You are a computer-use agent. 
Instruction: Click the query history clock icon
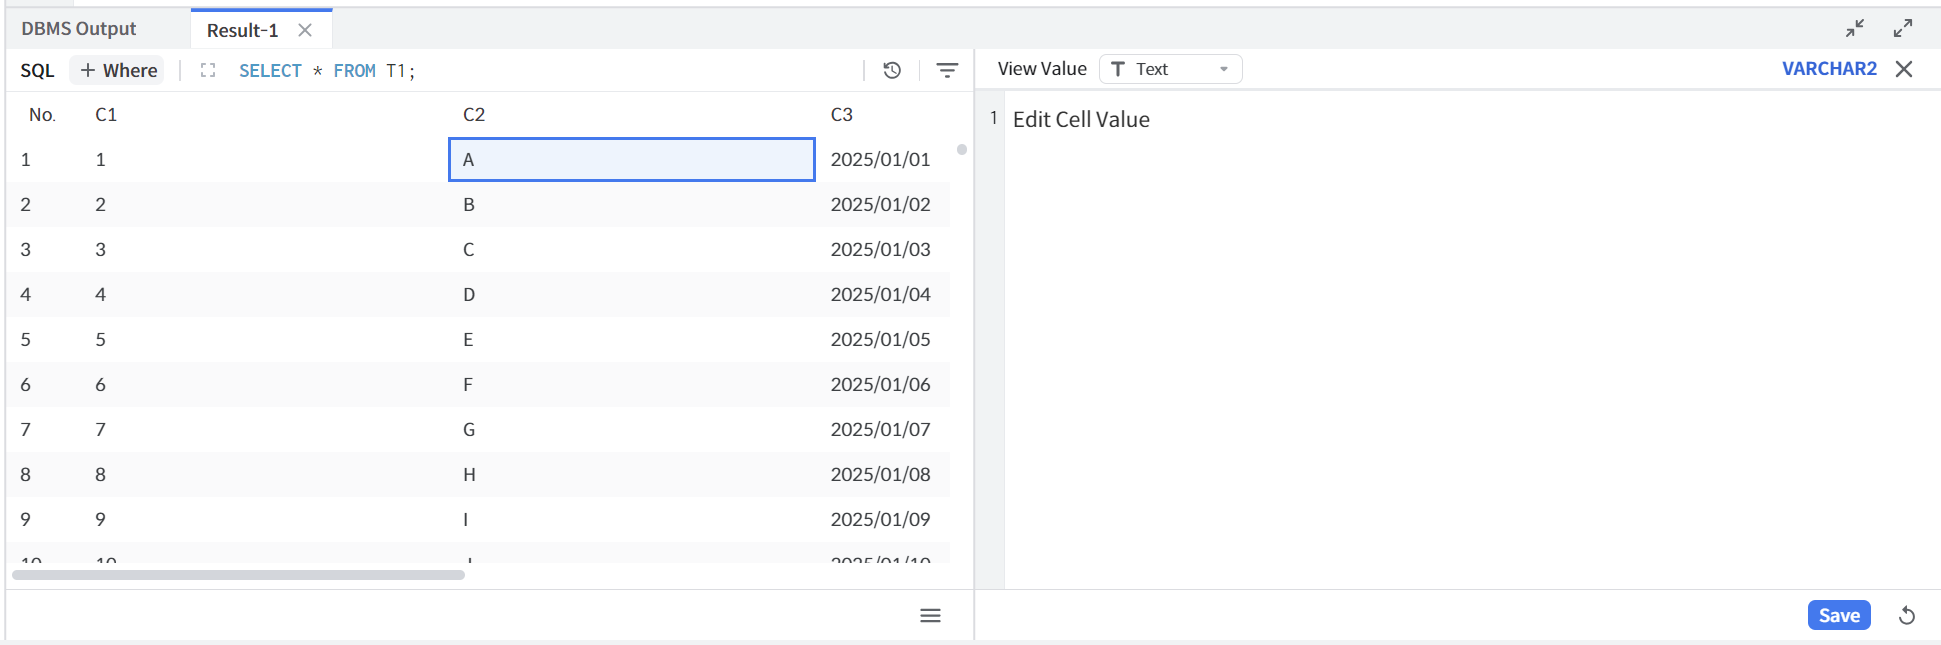892,70
